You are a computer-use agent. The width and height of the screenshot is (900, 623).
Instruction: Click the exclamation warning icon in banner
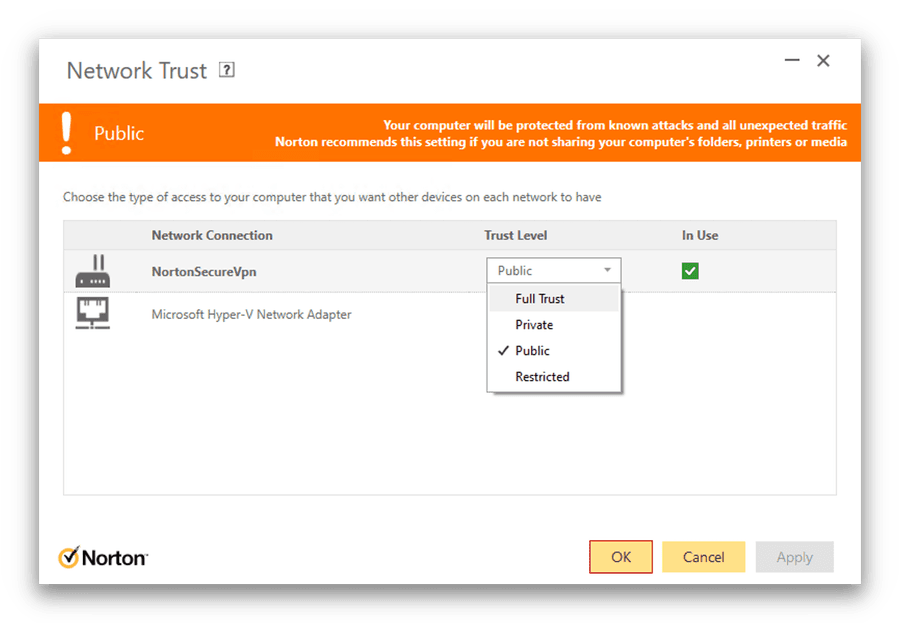click(66, 133)
